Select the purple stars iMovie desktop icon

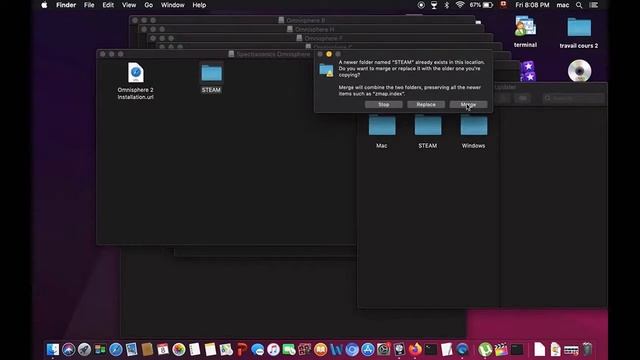(528, 71)
